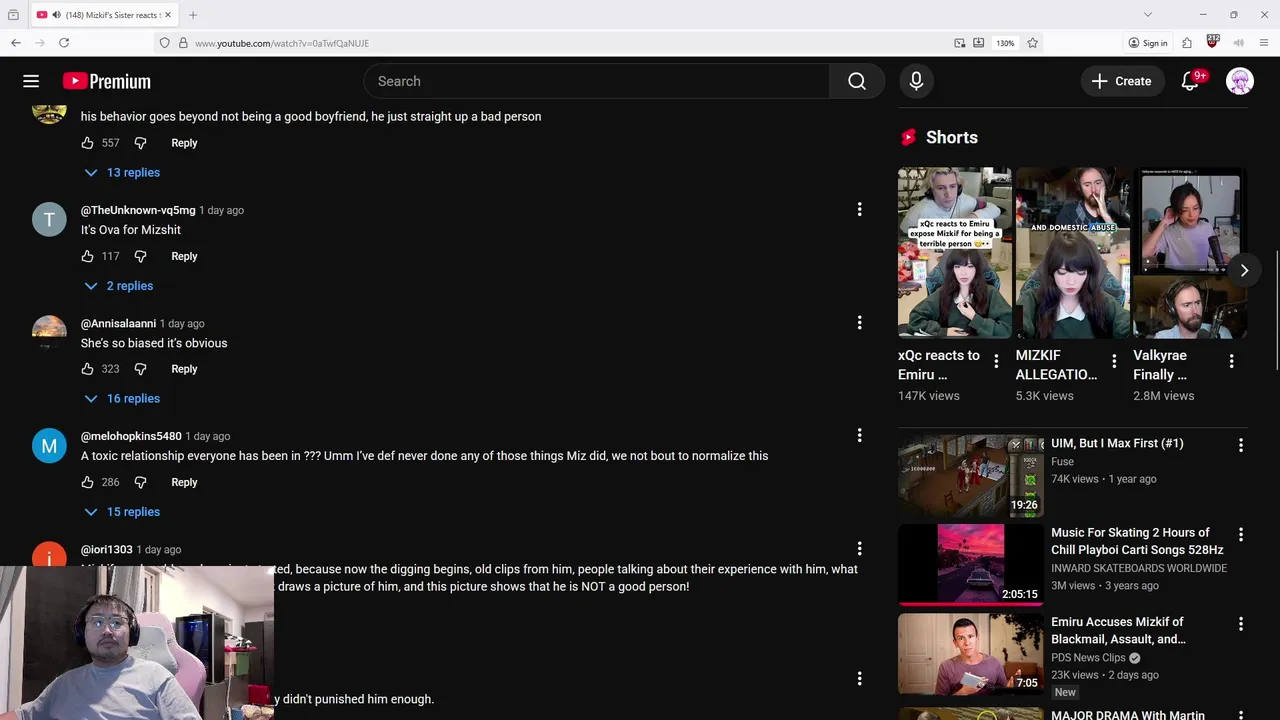This screenshot has height=720, width=1280.
Task: Open the browser application menu
Action: pos(1264,43)
